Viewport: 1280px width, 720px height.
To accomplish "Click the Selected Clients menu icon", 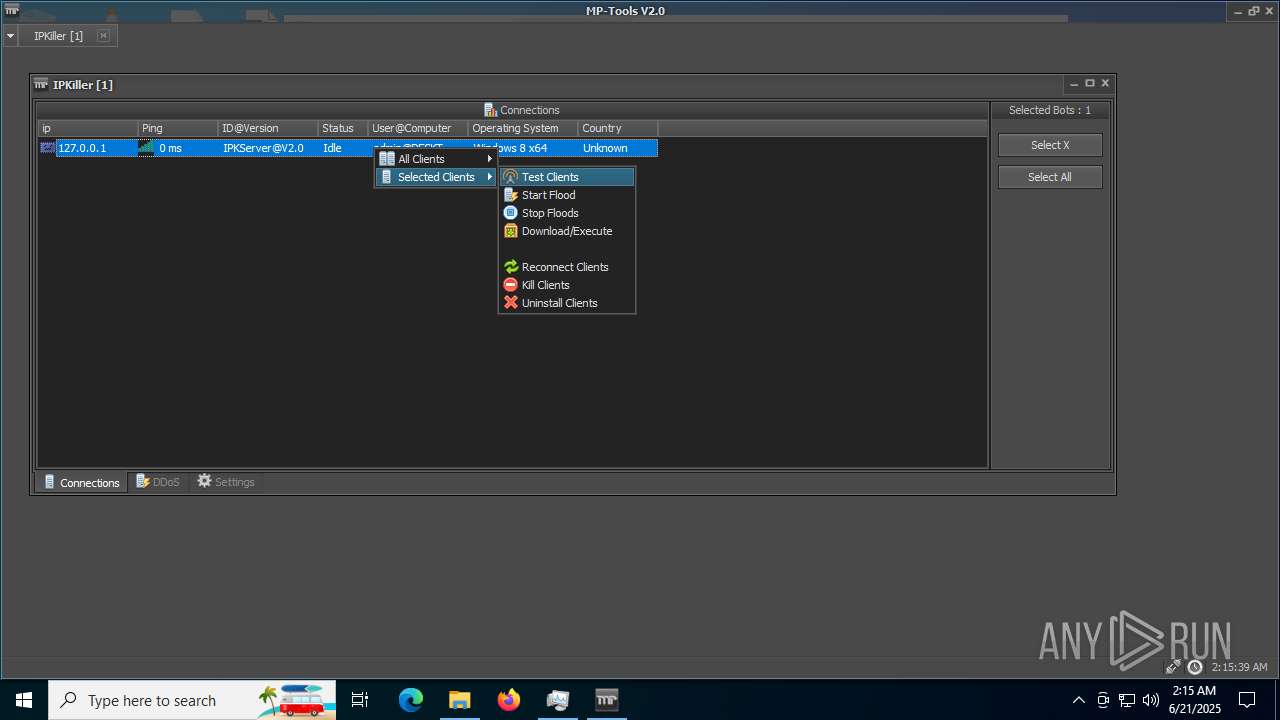I will pos(387,177).
